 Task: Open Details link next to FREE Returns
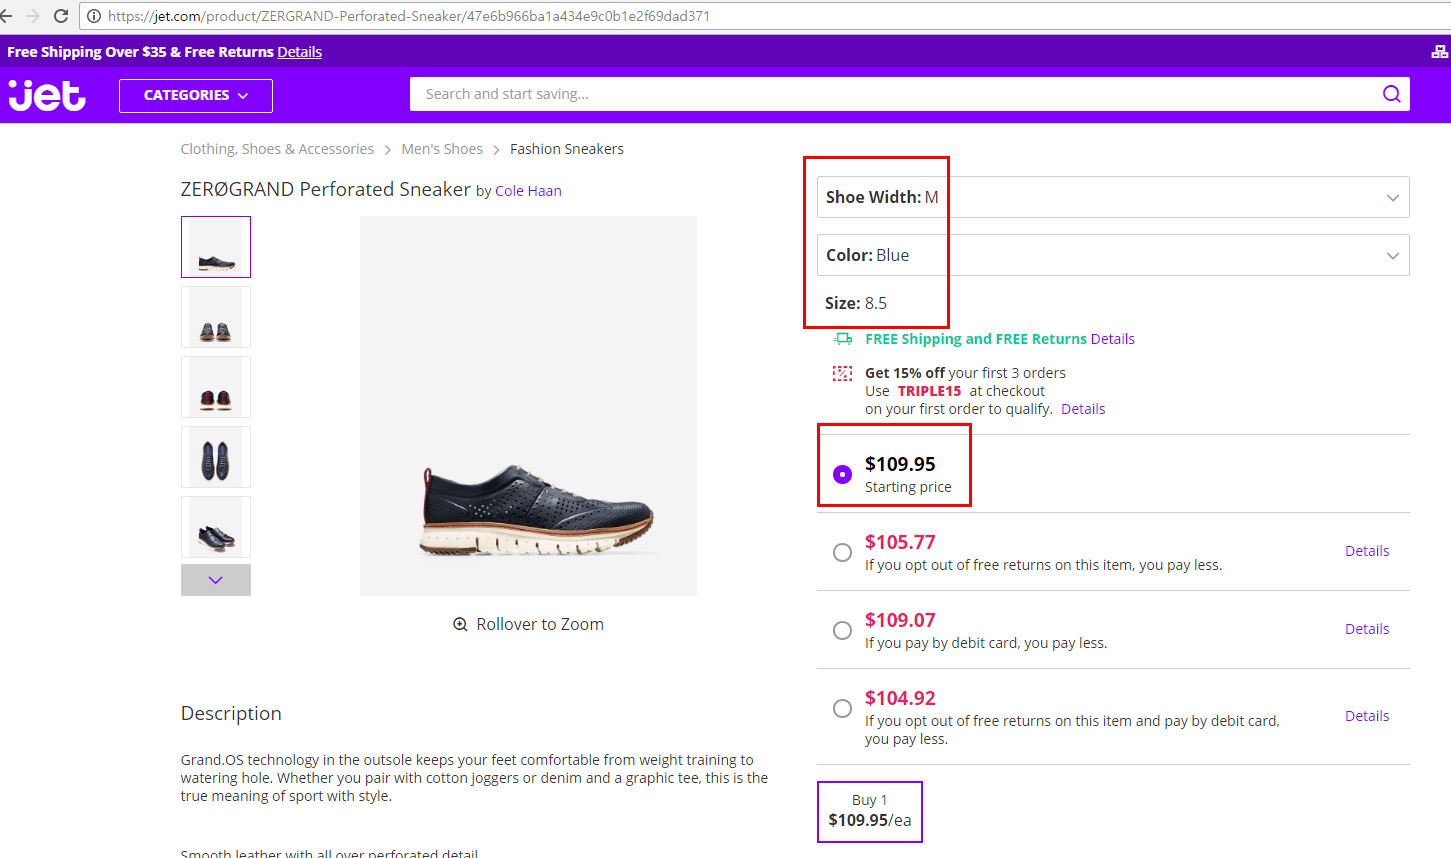(x=1113, y=339)
